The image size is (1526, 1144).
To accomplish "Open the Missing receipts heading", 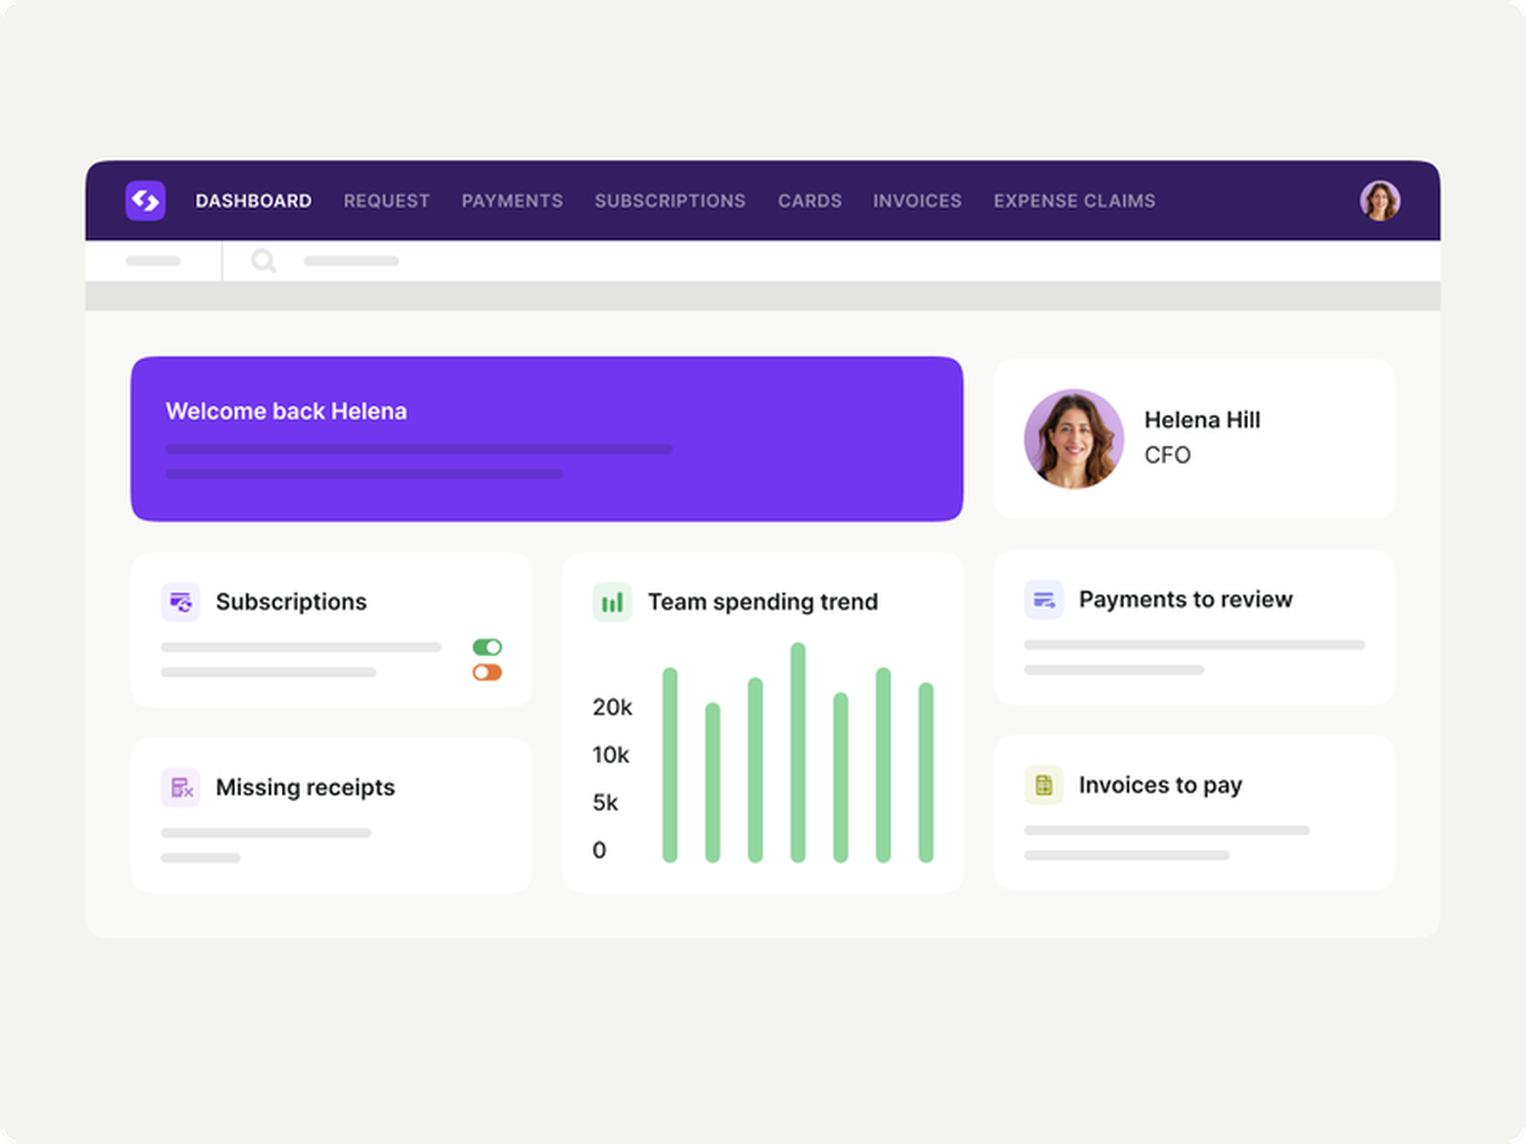I will click(305, 788).
